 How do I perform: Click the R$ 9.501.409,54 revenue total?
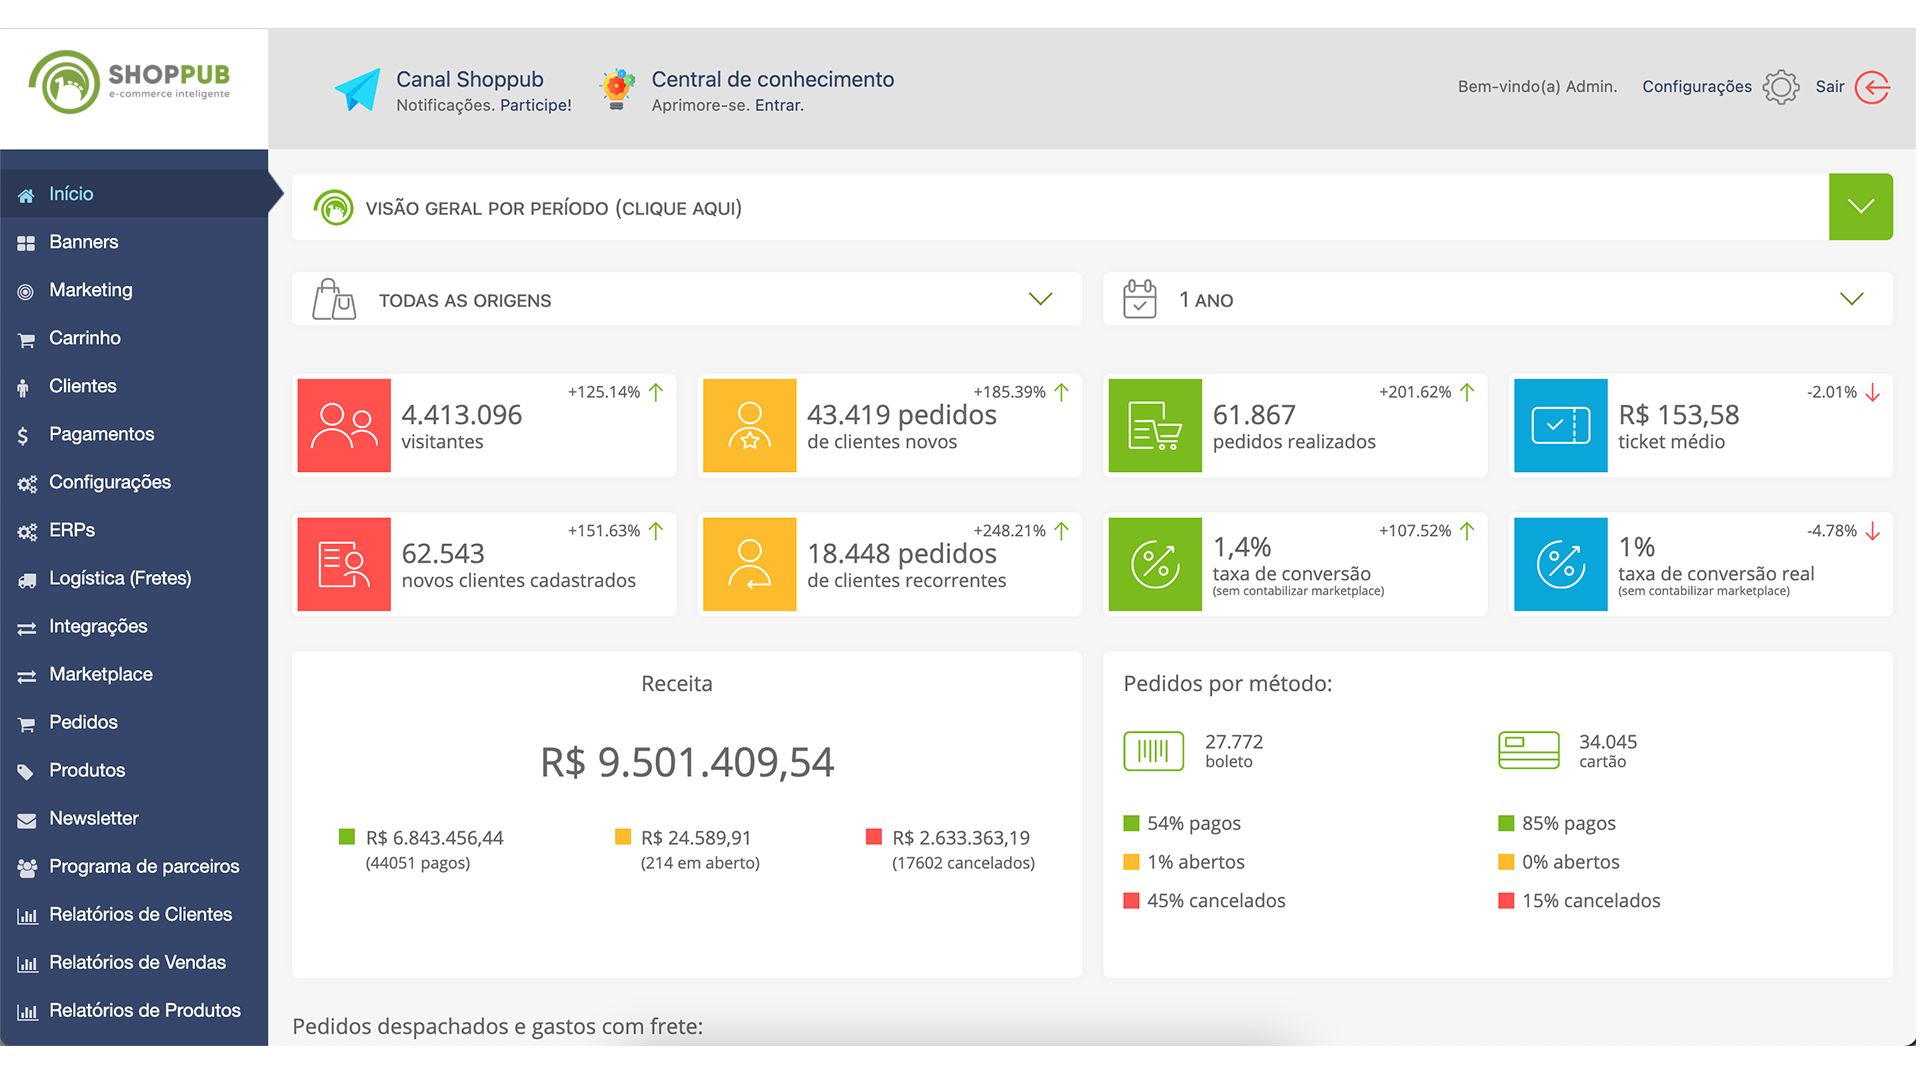(x=687, y=762)
